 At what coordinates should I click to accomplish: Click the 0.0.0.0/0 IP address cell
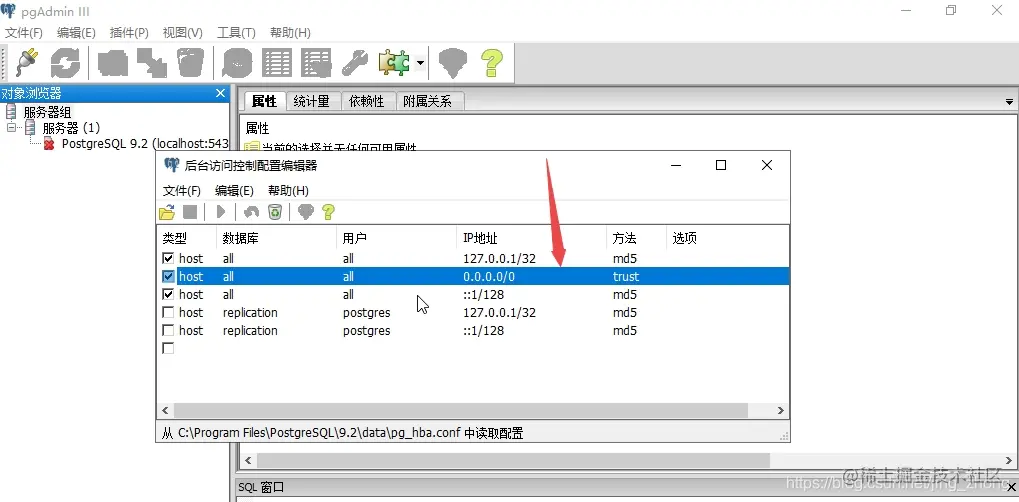(489, 276)
